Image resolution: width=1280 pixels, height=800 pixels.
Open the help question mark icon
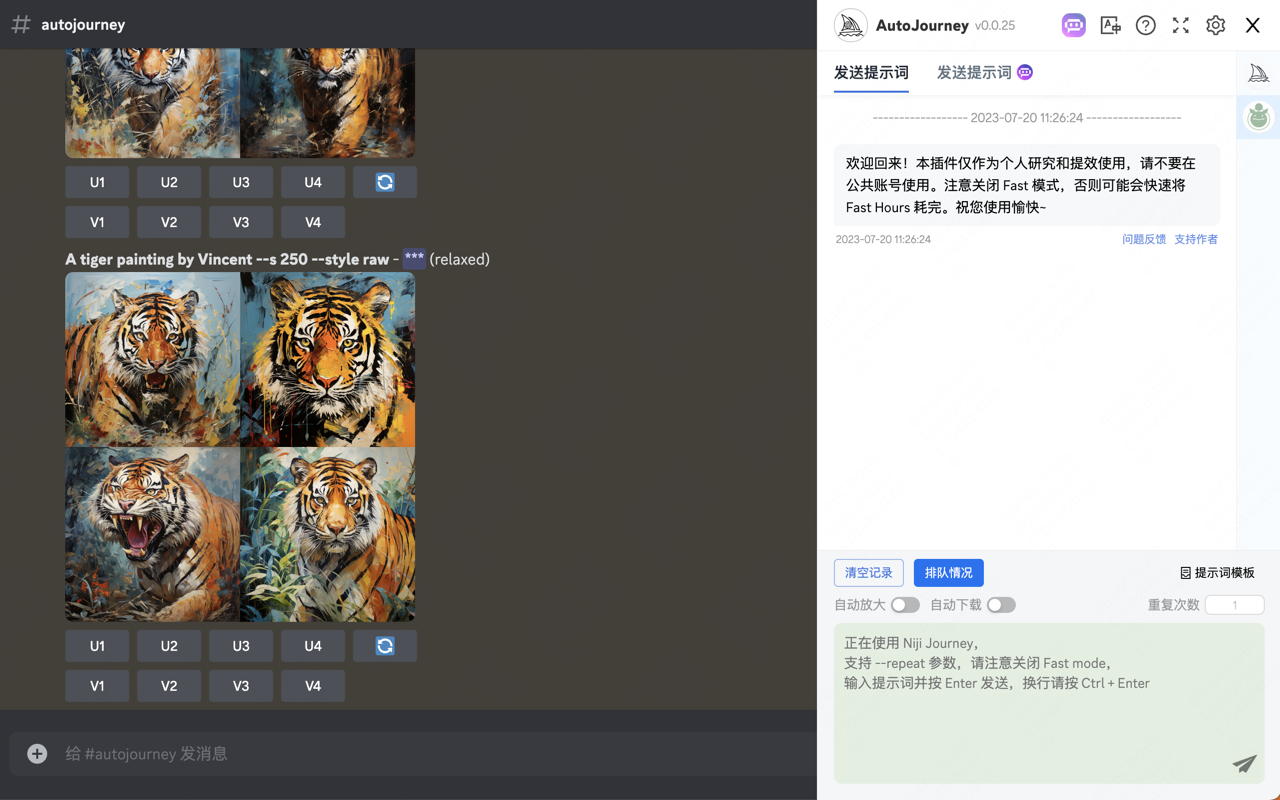[x=1145, y=25]
